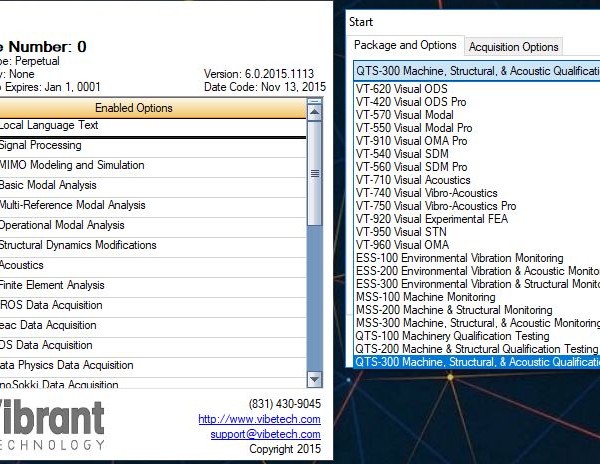Choose MSS-100 Machine Monitoring package

tap(424, 297)
